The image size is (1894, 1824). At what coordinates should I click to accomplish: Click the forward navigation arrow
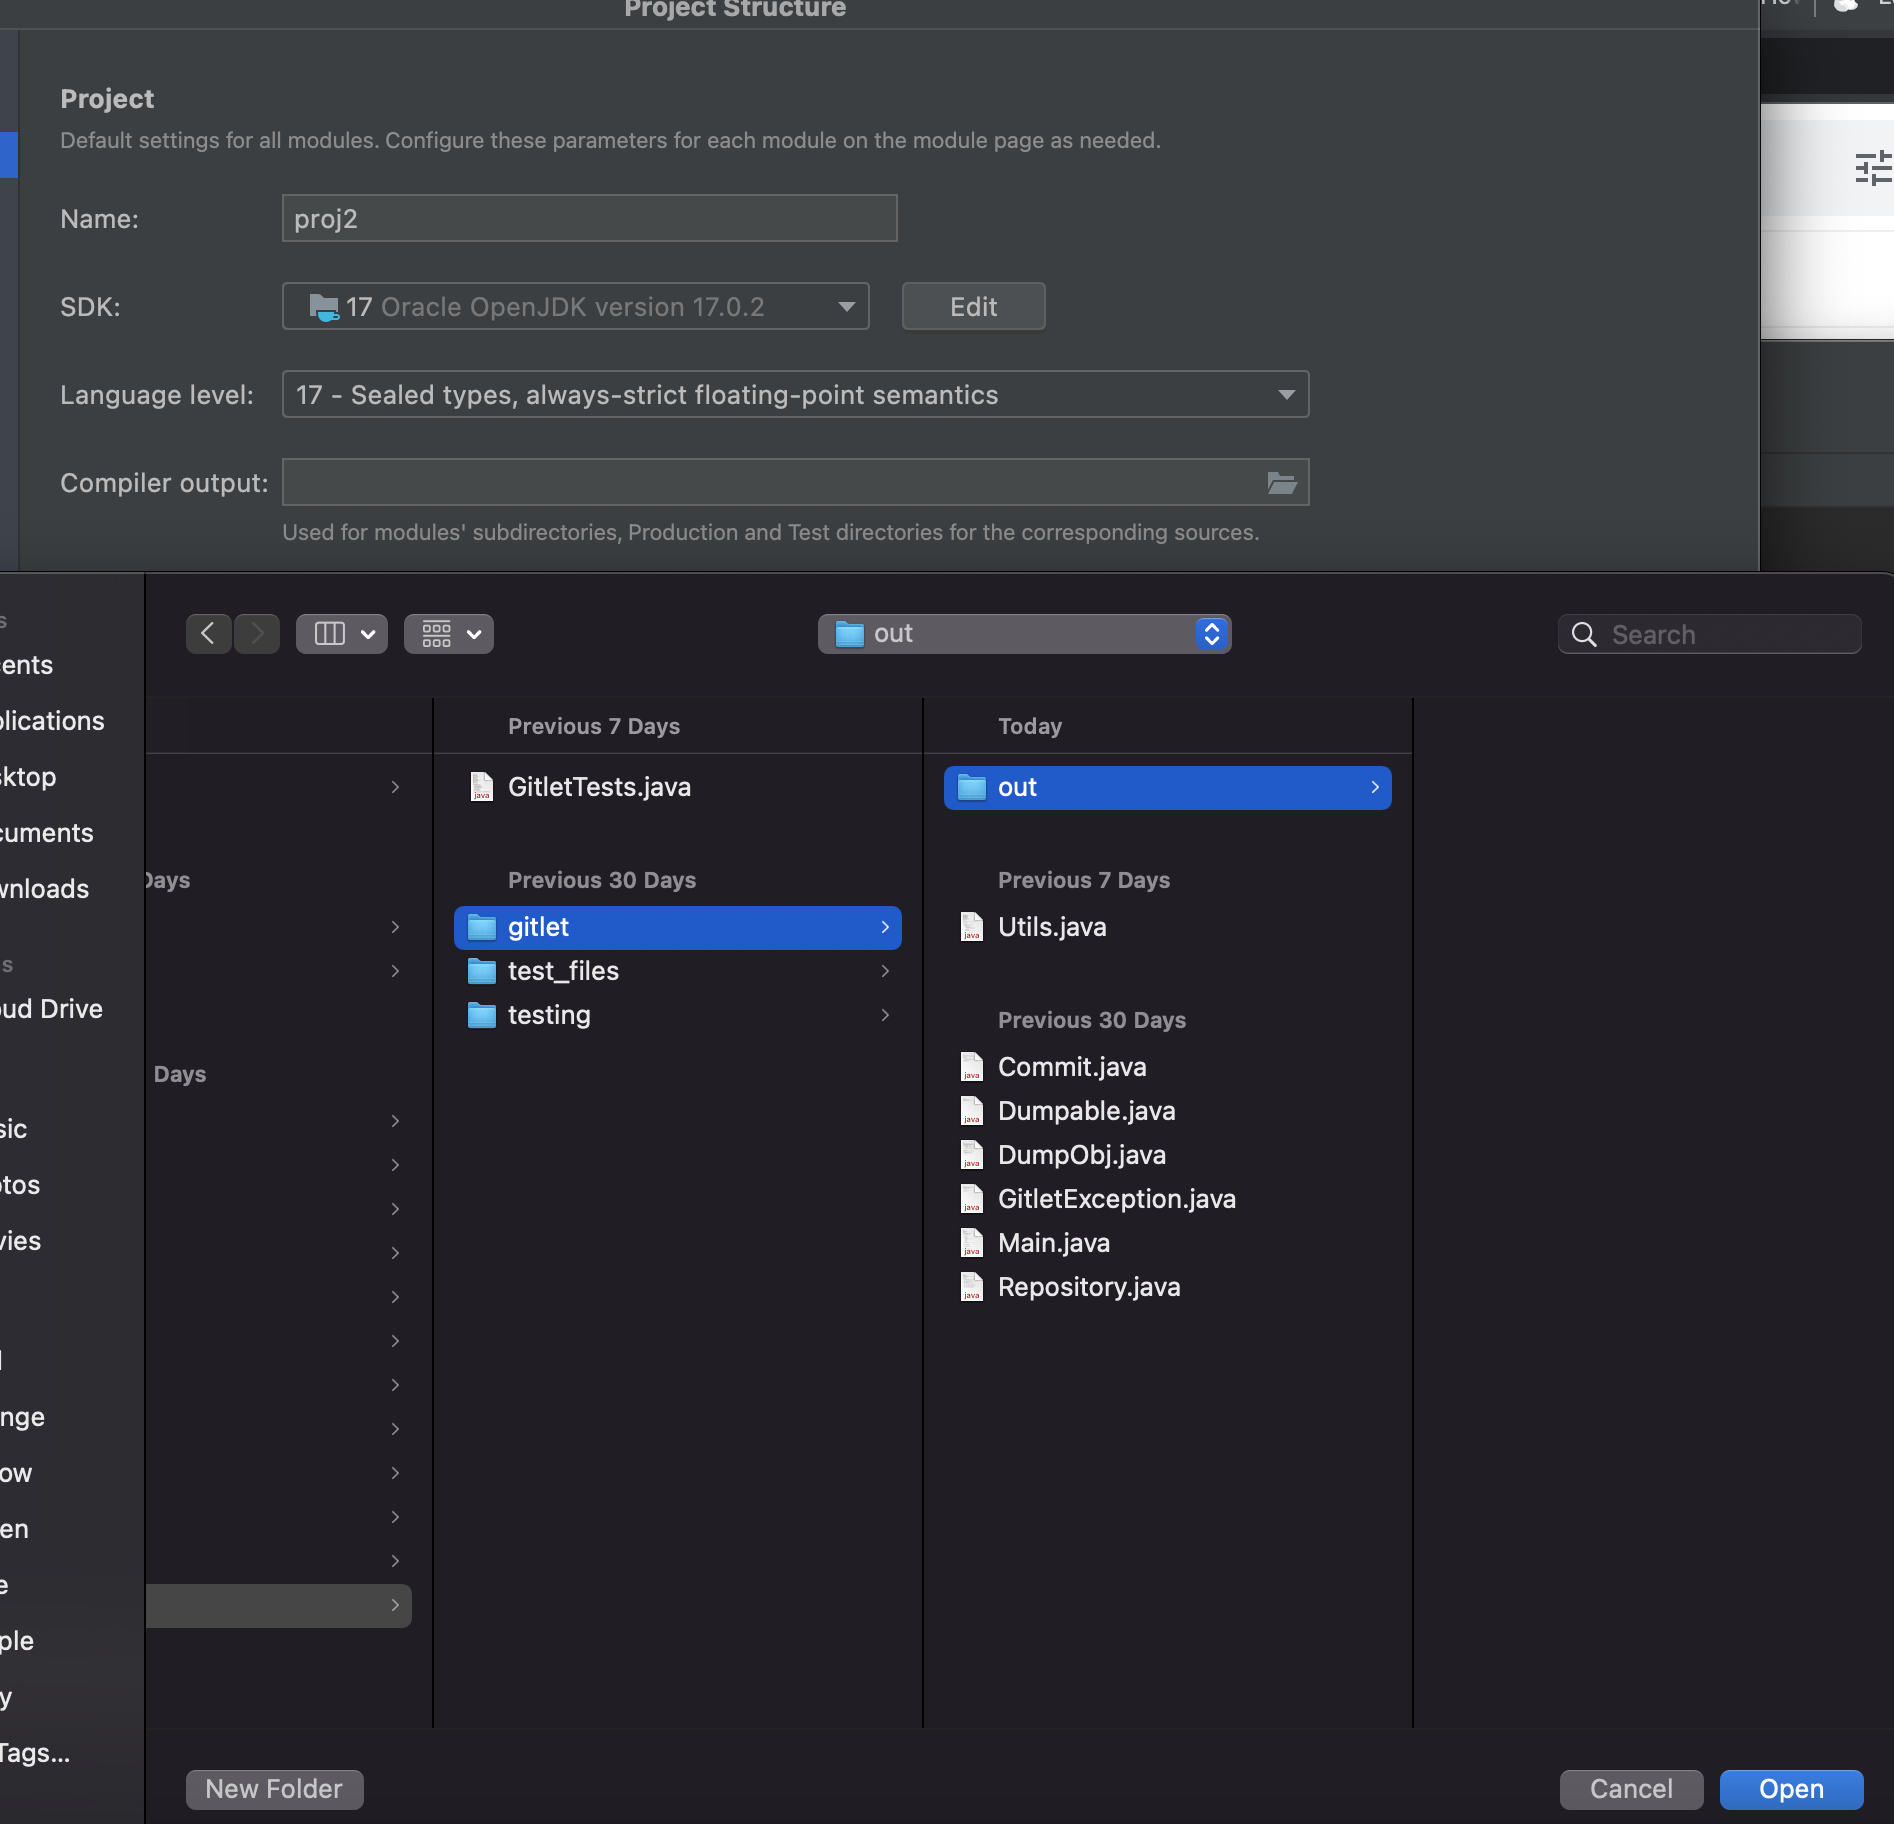click(x=257, y=634)
